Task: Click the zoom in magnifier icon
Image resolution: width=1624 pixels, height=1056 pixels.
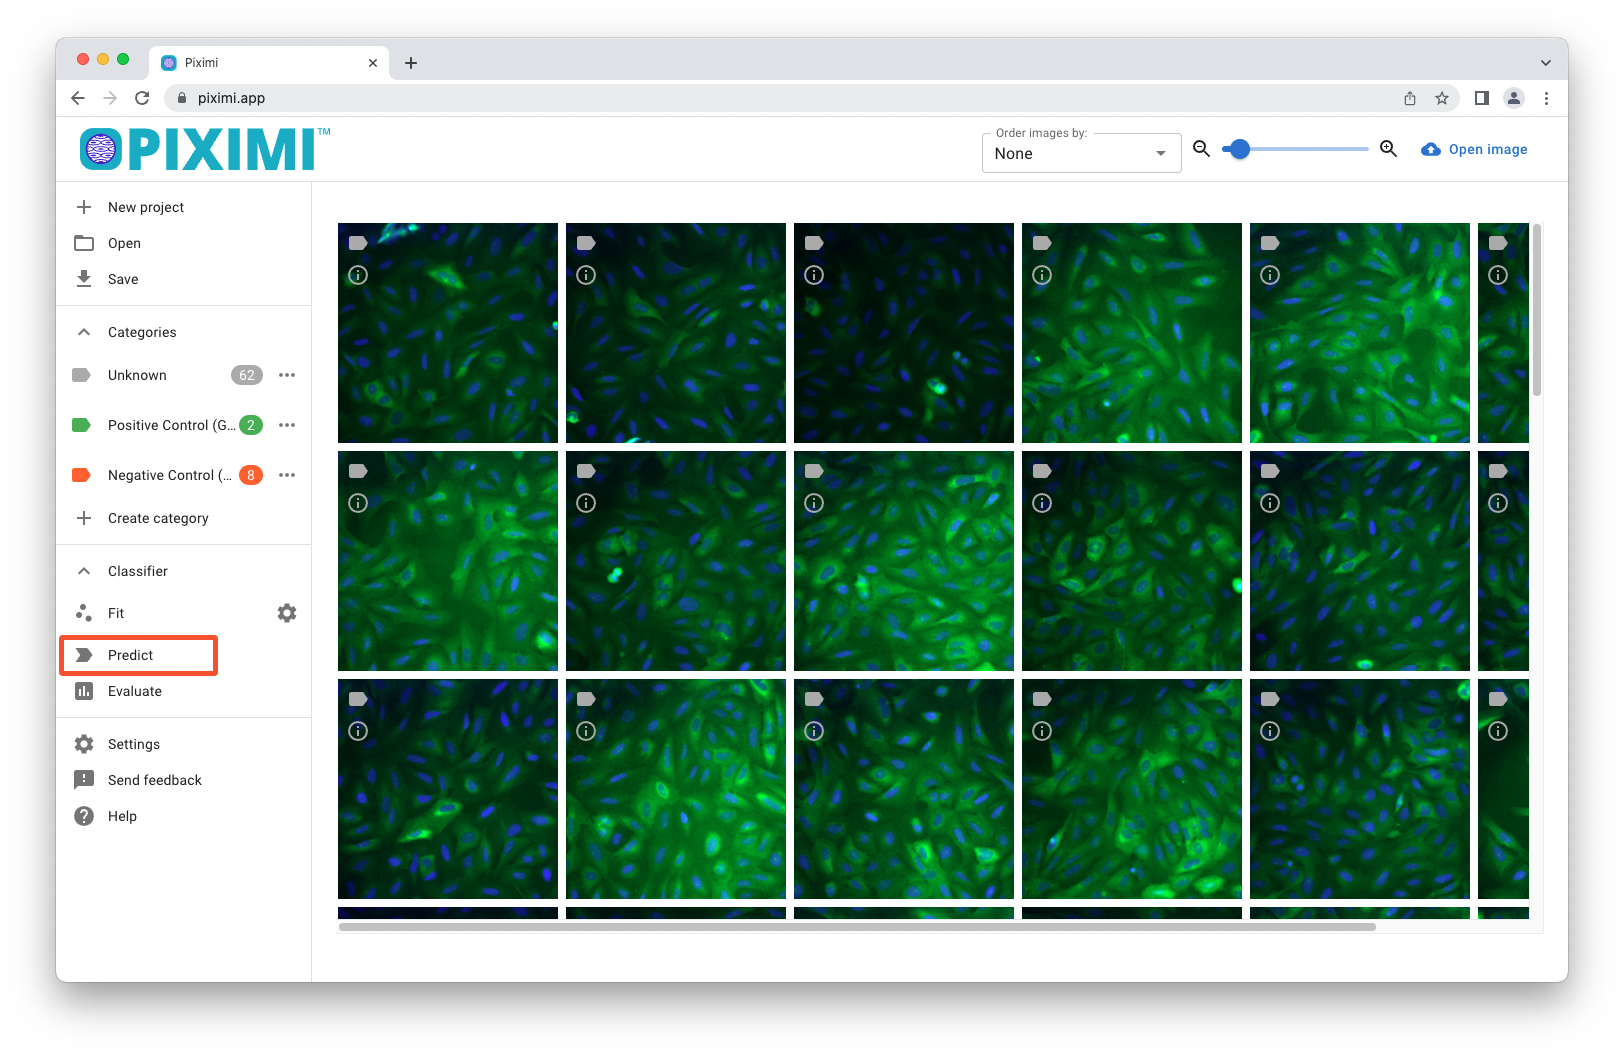Action: (x=1389, y=149)
